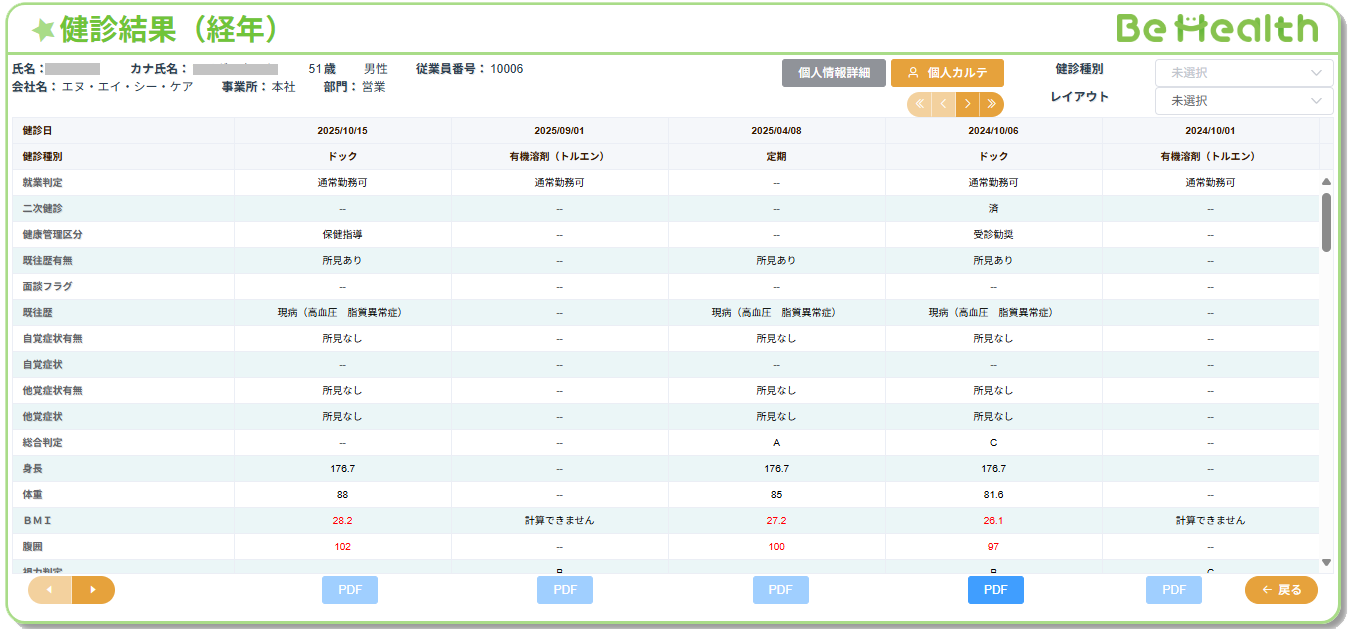1350x629 pixels.
Task: Go back with the 戻る button
Action: (x=1281, y=590)
